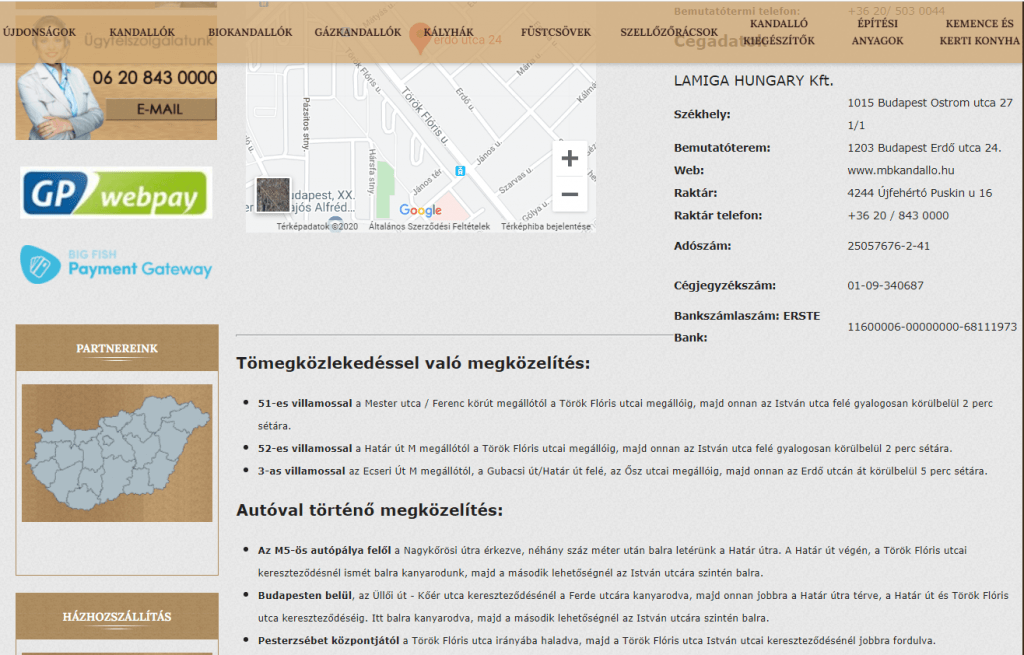Click the HÁZHOZSZÁLLÍTÁS panel header

coord(117,616)
